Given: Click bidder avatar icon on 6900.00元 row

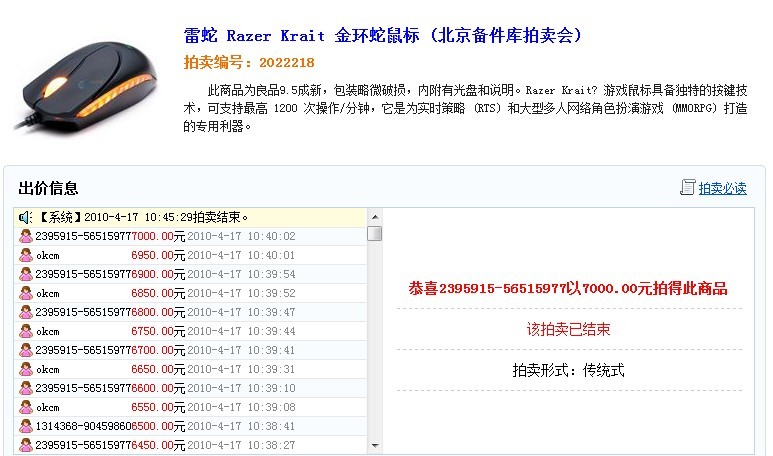Looking at the screenshot, I should 26,274.
